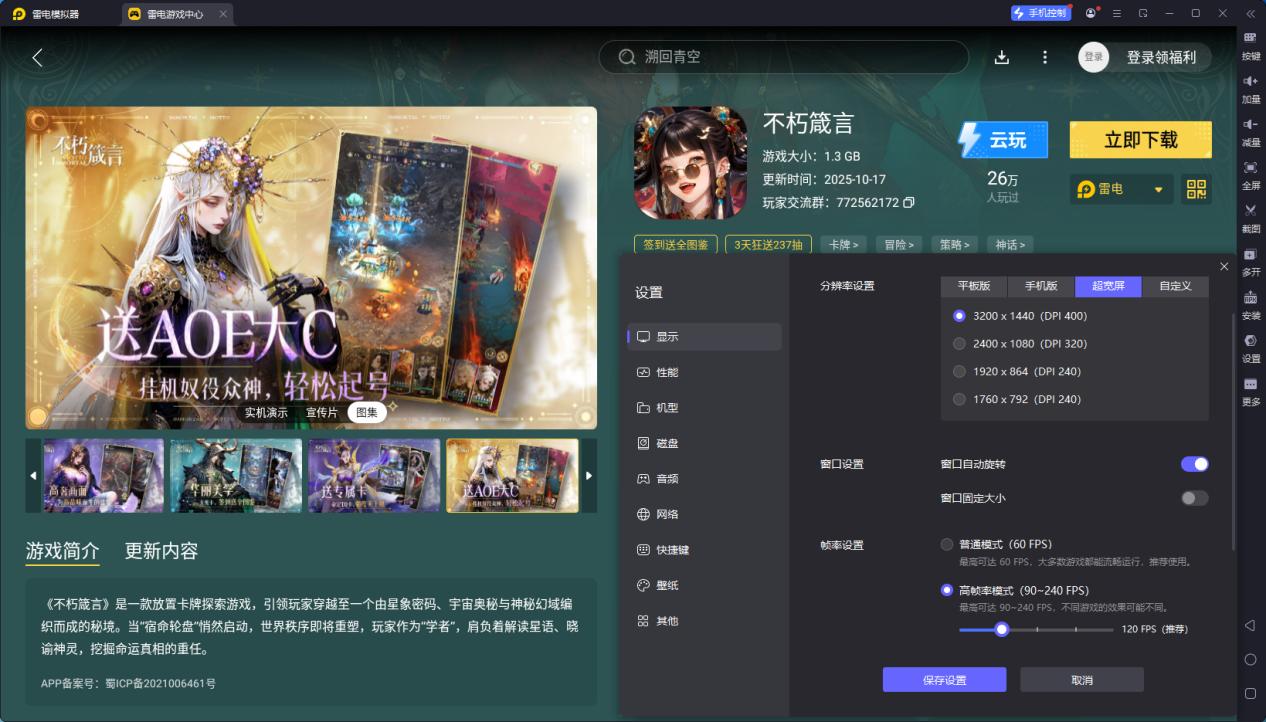1266x722 pixels.
Task: Show the QR code next to 雷电 button
Action: point(1196,189)
